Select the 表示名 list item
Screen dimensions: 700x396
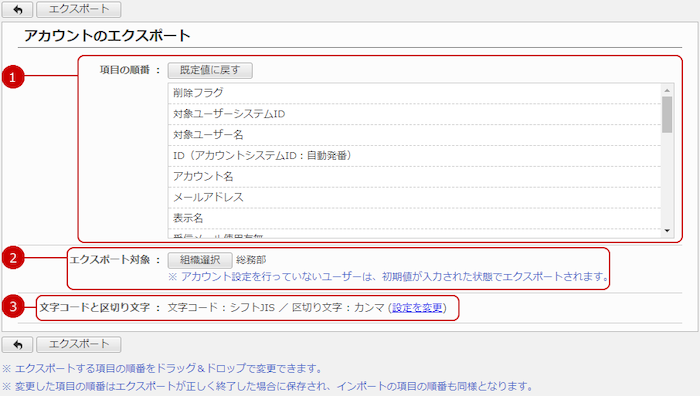point(414,218)
